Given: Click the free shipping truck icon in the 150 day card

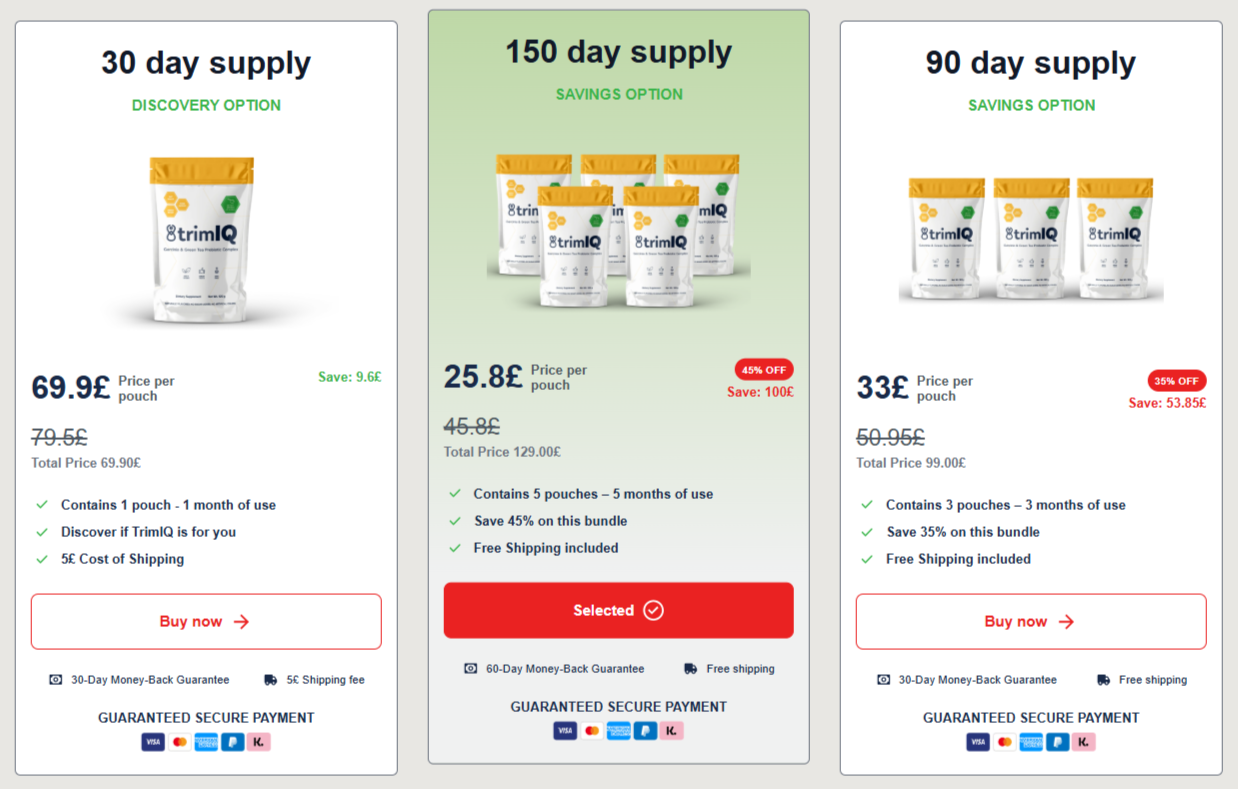Looking at the screenshot, I should point(690,668).
